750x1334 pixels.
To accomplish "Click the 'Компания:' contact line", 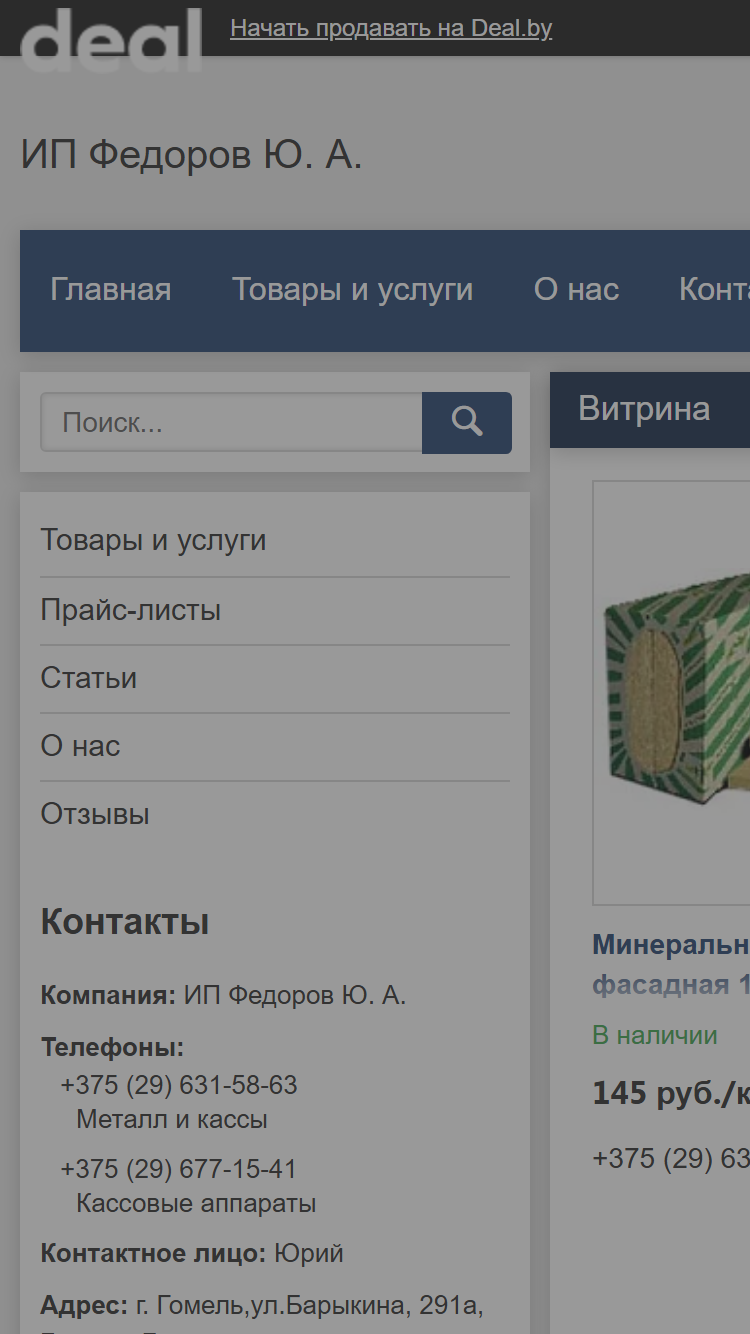I will click(x=223, y=995).
